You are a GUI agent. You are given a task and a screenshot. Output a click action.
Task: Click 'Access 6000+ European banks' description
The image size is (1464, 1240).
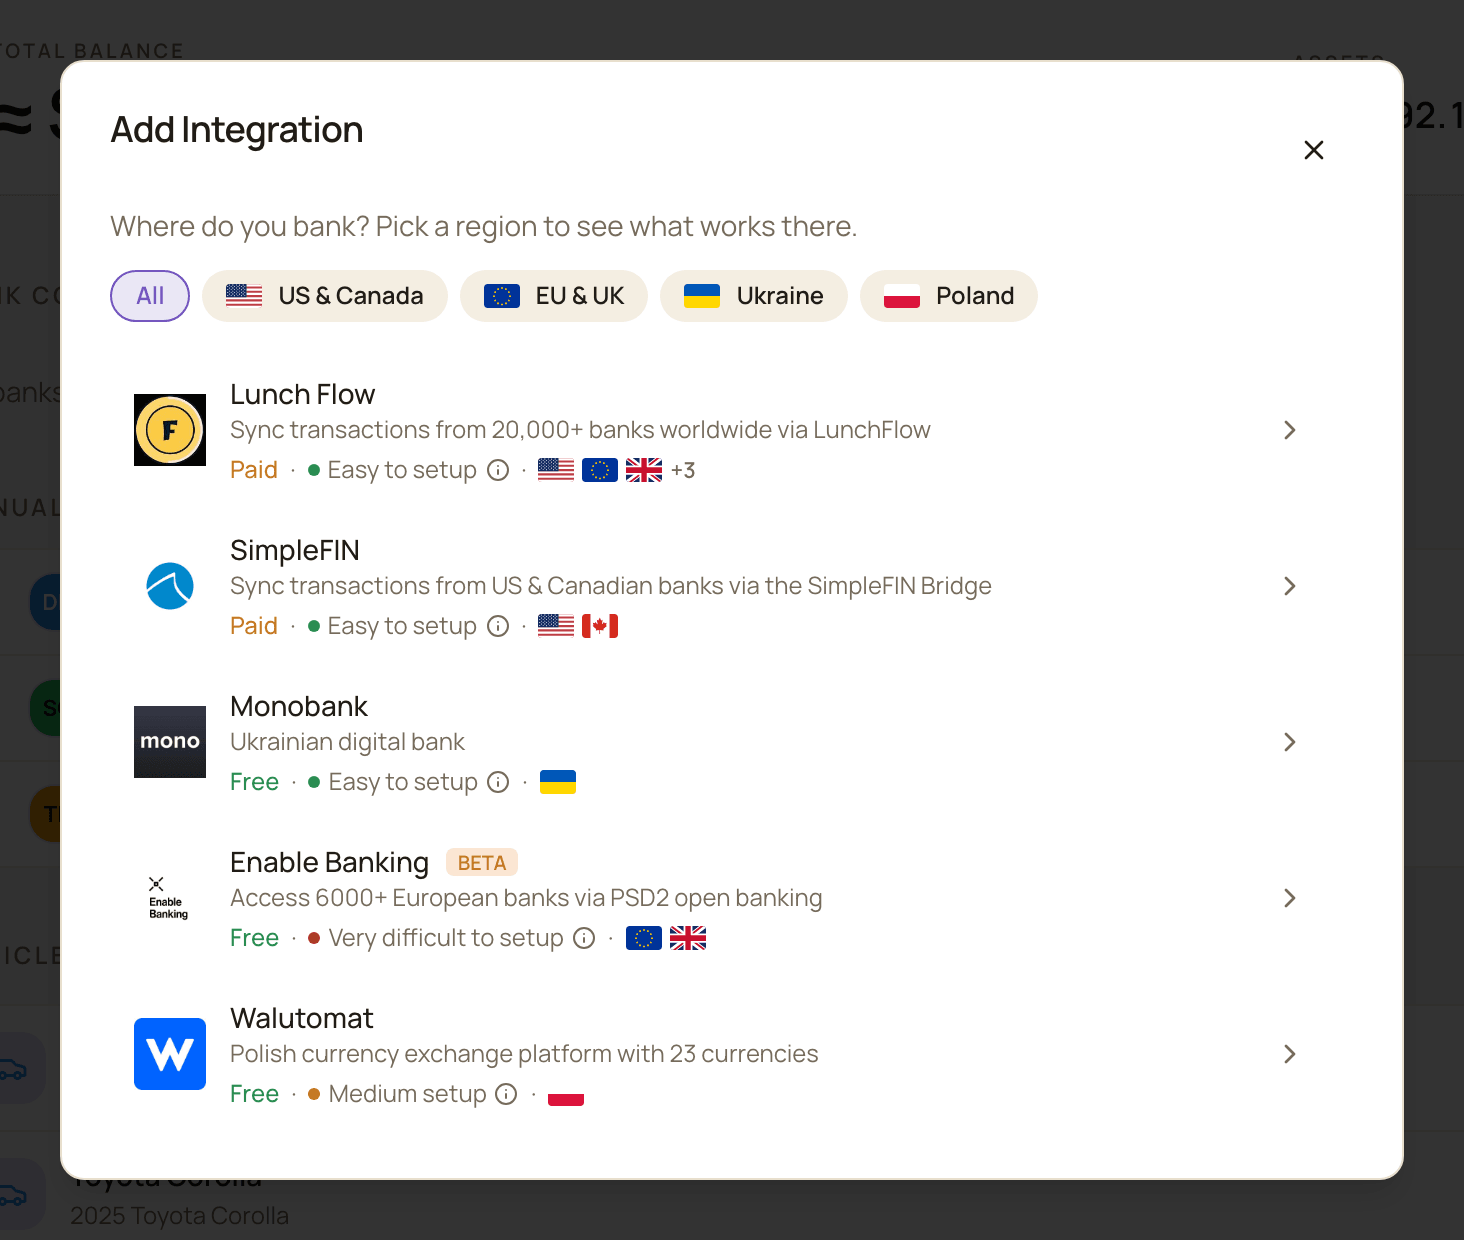pos(526,898)
